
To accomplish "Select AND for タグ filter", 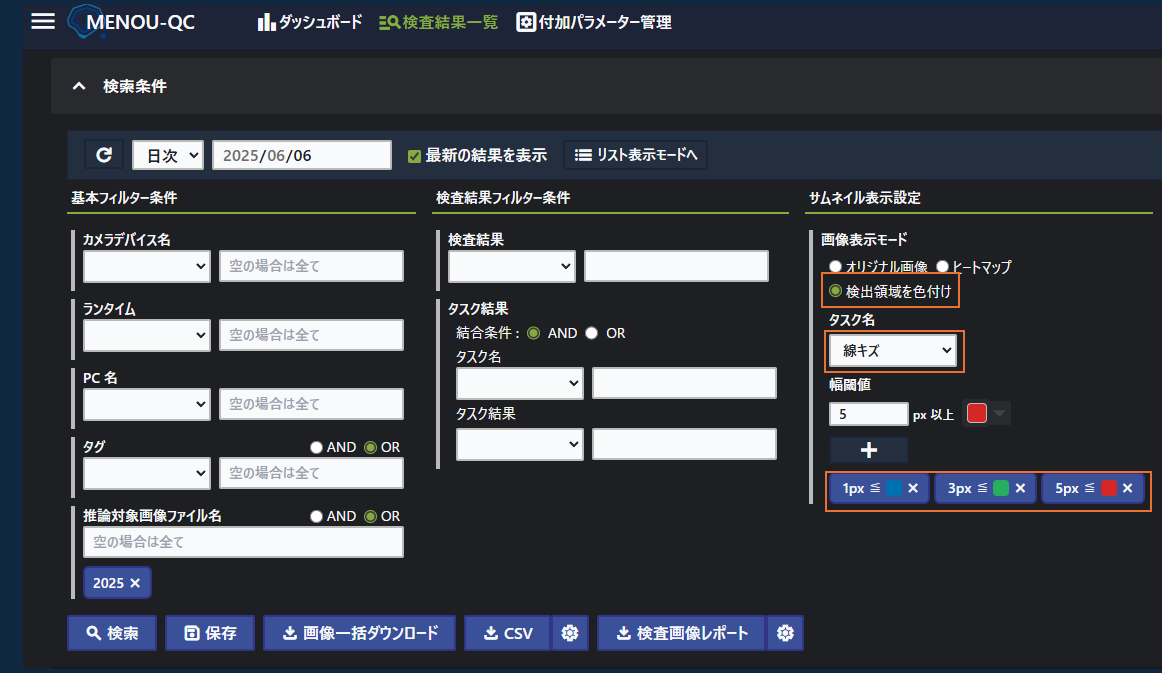I will 316,447.
